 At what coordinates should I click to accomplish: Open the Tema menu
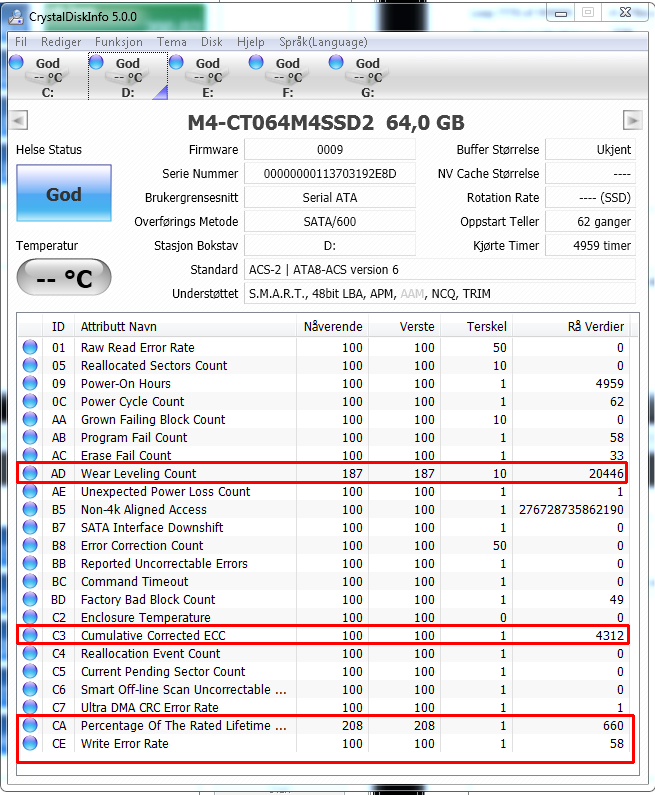171,42
